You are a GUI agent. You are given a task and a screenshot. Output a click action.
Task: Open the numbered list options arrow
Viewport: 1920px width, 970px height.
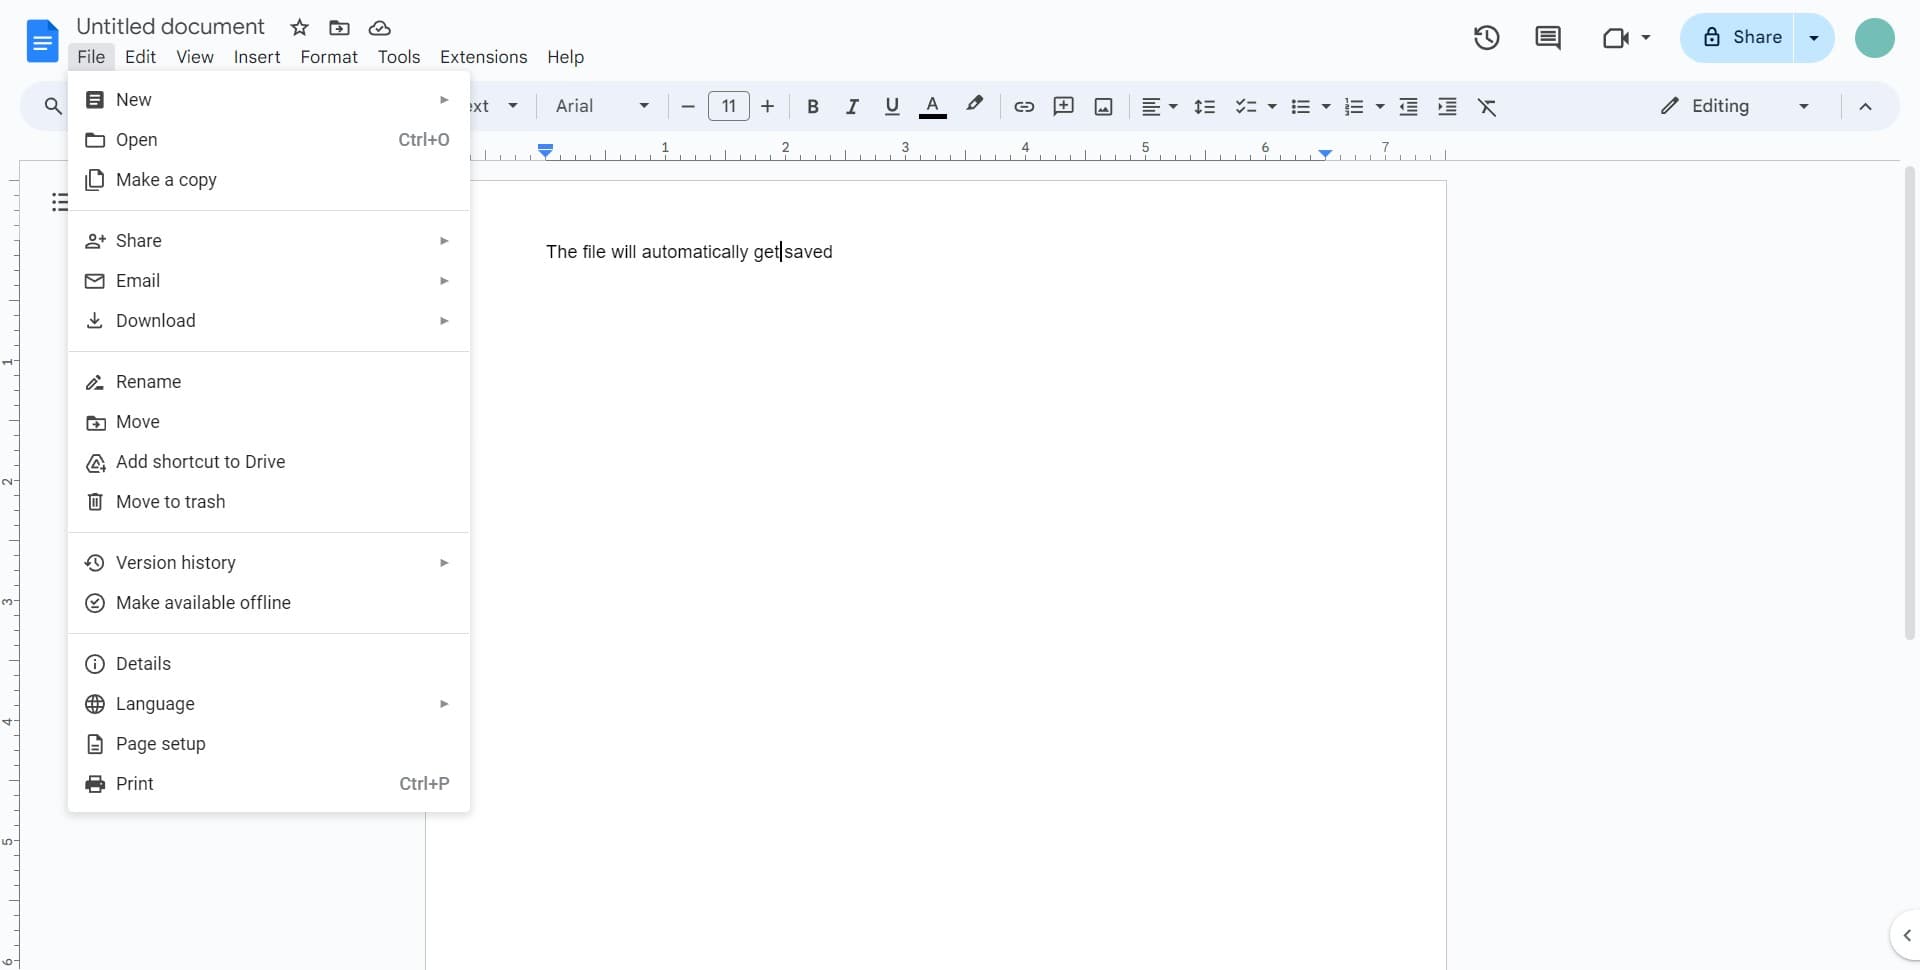(x=1378, y=106)
